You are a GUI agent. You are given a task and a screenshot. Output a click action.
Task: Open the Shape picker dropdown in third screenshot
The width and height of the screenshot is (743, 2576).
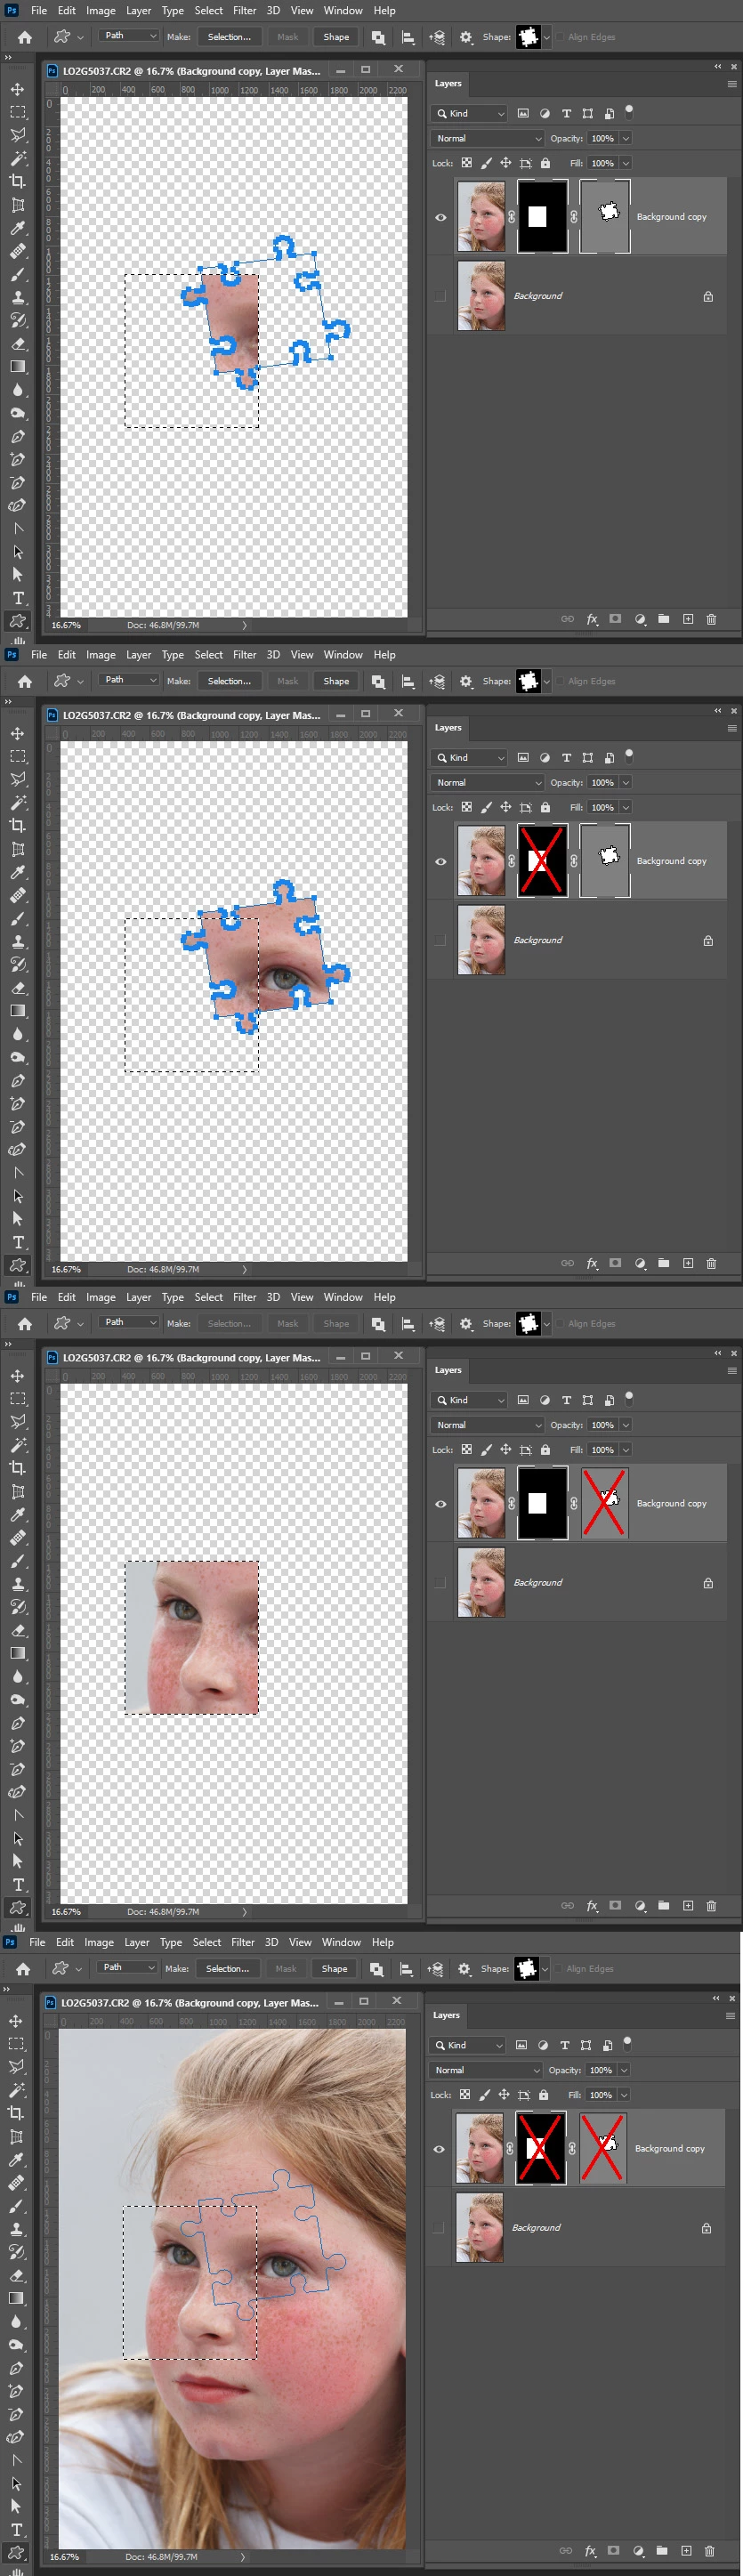[546, 1323]
